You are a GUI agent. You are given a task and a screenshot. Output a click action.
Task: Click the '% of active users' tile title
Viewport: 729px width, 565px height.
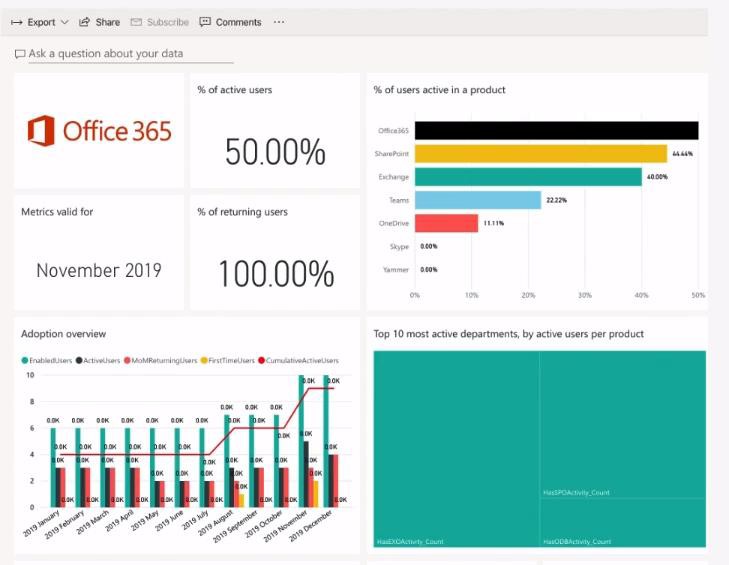point(235,90)
